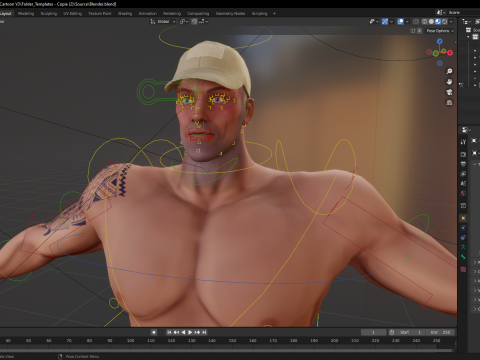Open the Pose Options dropdown
The height and width of the screenshot is (360, 480).
[x=440, y=31]
